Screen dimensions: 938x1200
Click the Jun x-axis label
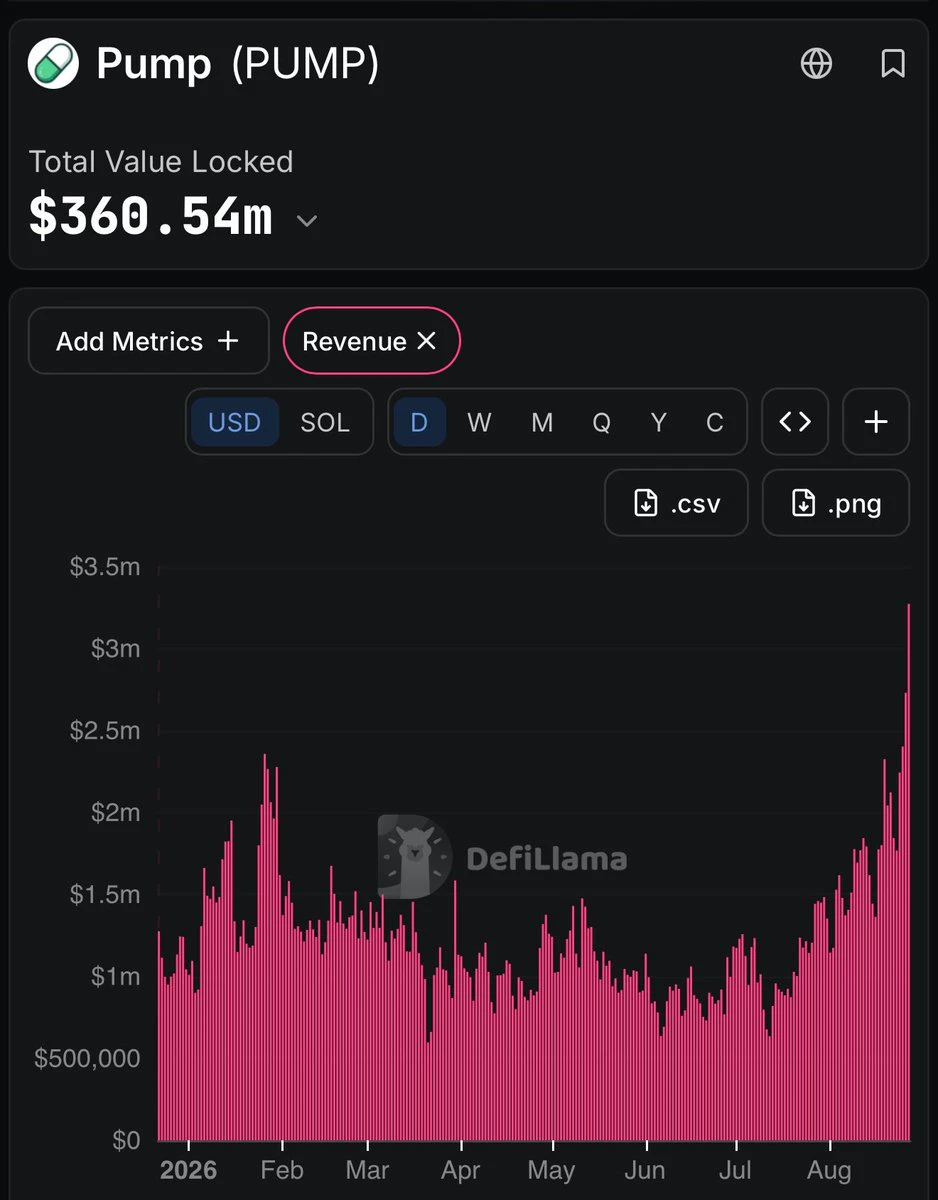click(644, 1169)
